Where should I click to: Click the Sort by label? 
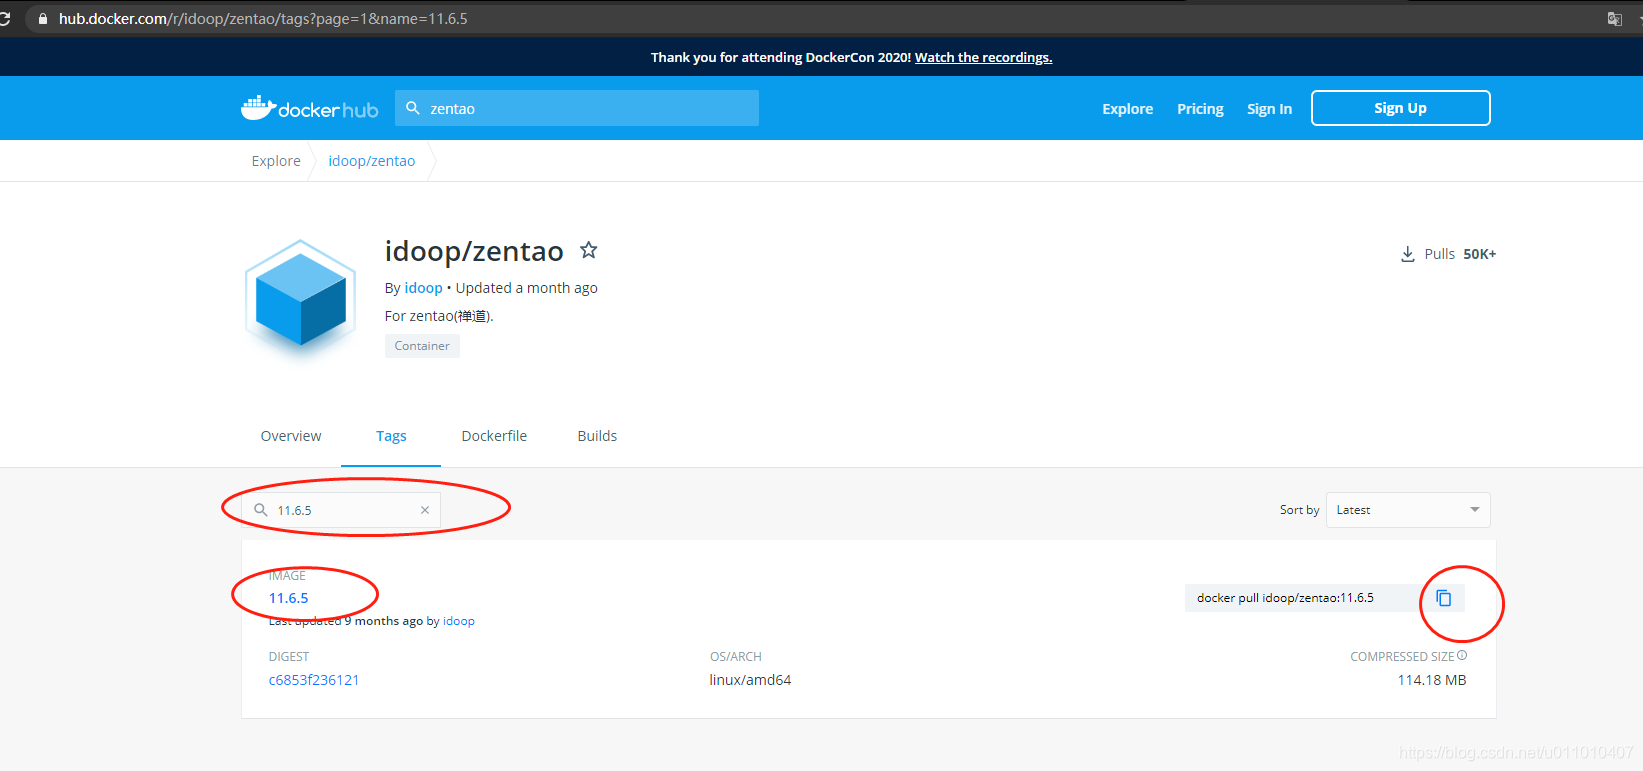click(1299, 510)
